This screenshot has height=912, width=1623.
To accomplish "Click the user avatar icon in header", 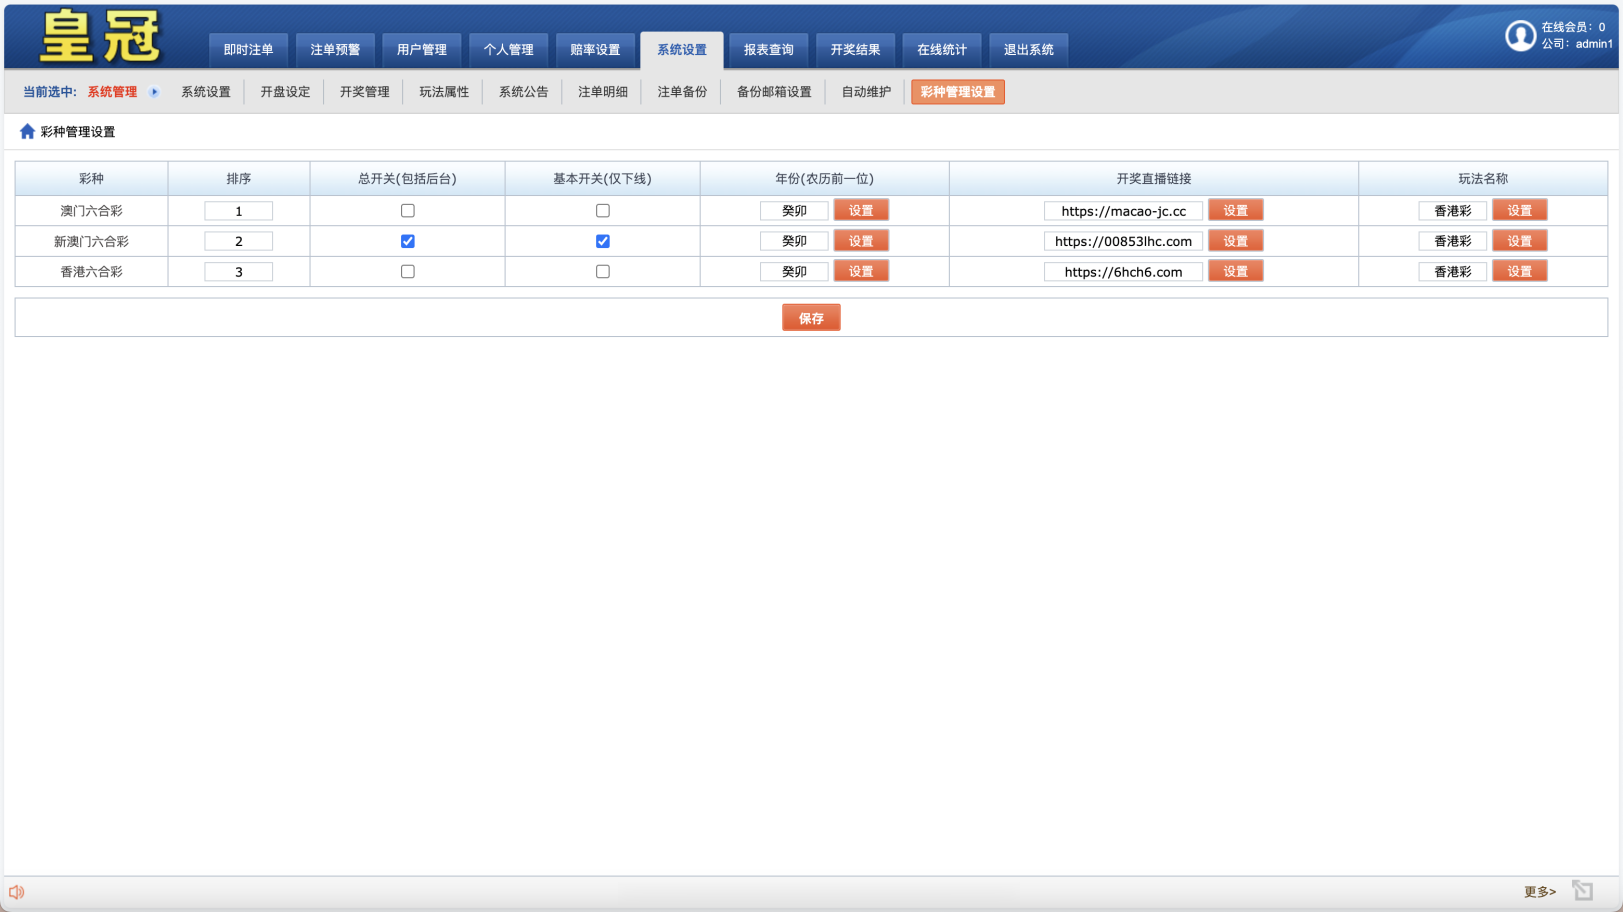I will (x=1520, y=36).
